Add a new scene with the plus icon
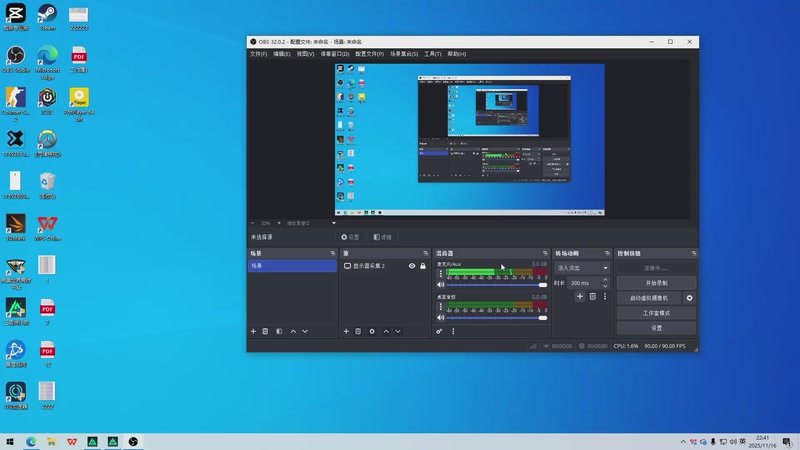This screenshot has width=800, height=450. point(253,331)
